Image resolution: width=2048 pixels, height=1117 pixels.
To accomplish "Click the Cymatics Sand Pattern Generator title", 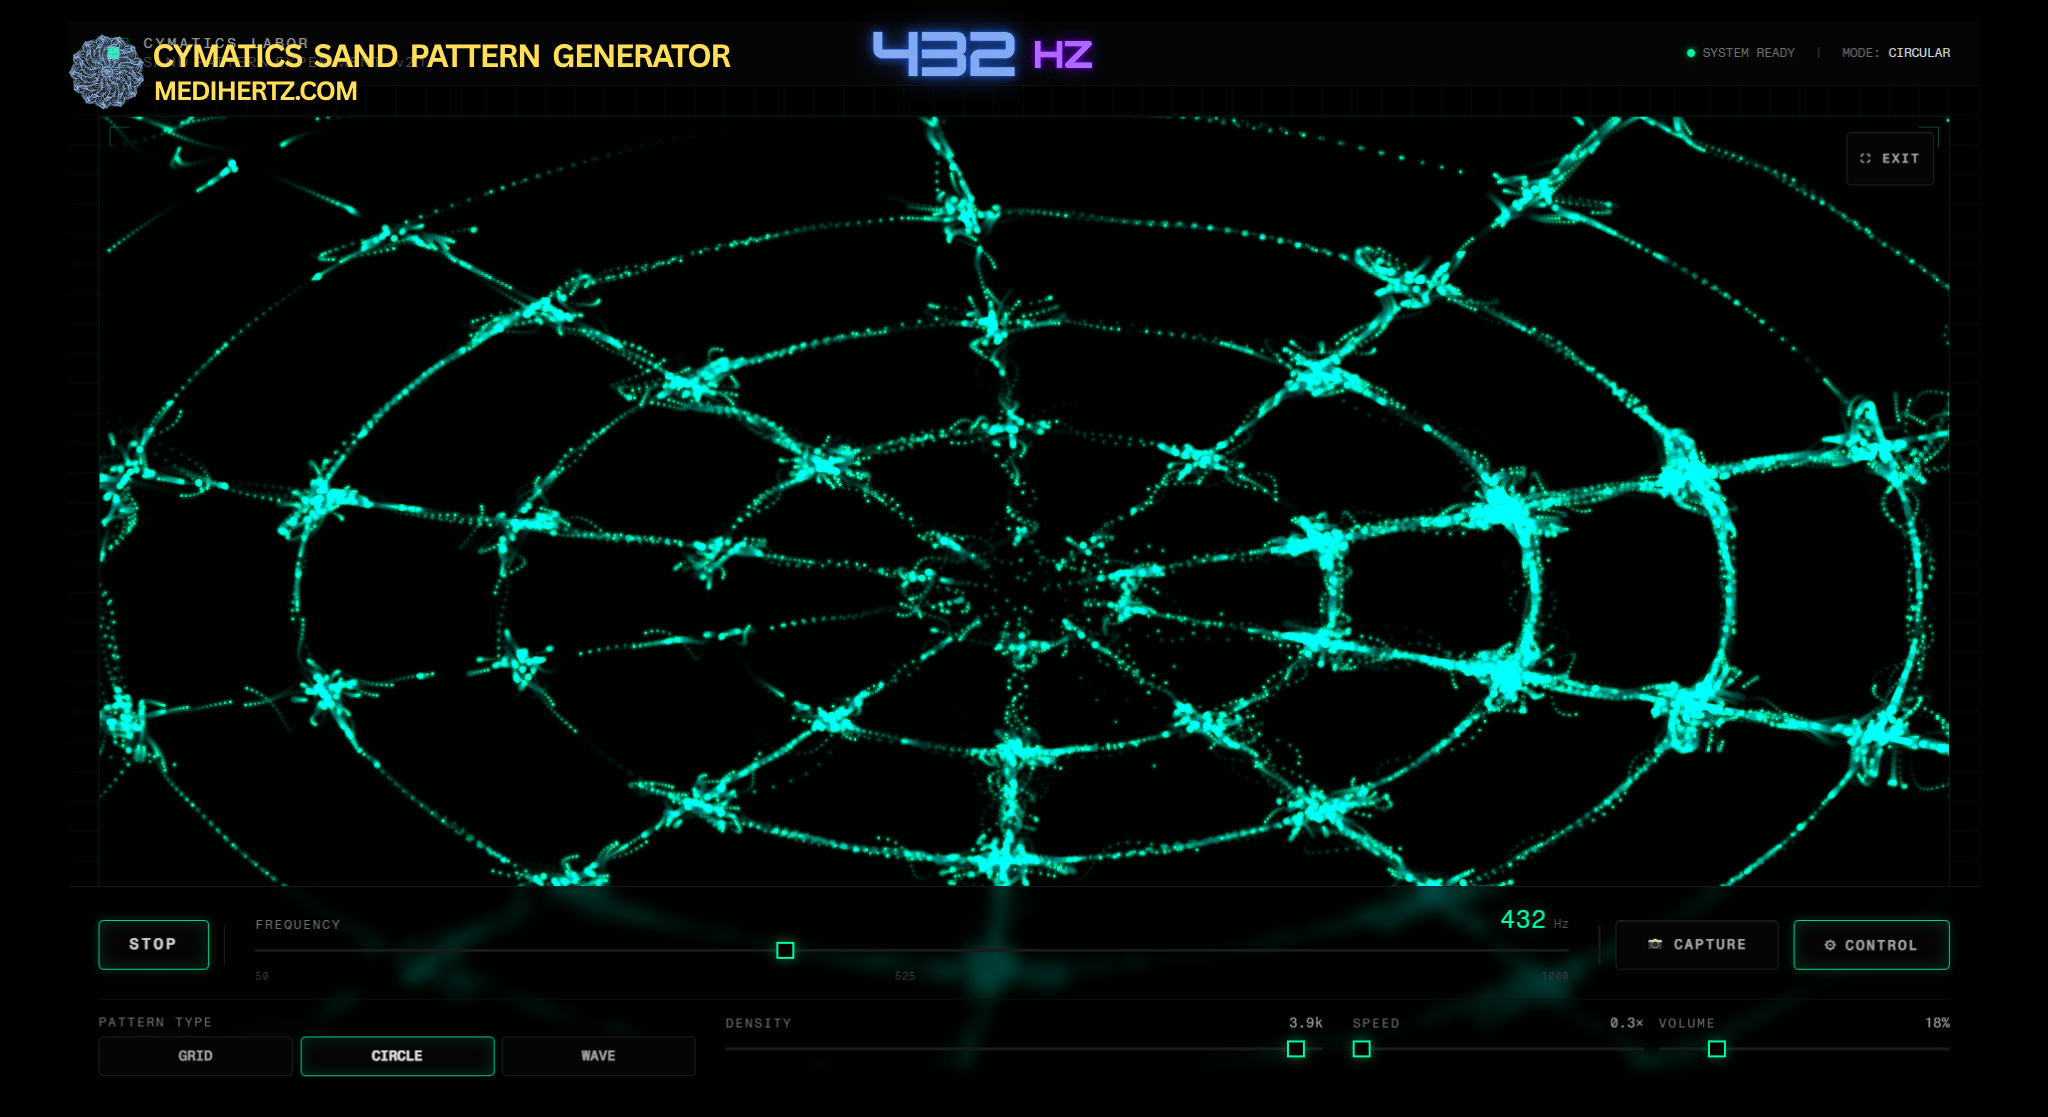I will point(442,56).
